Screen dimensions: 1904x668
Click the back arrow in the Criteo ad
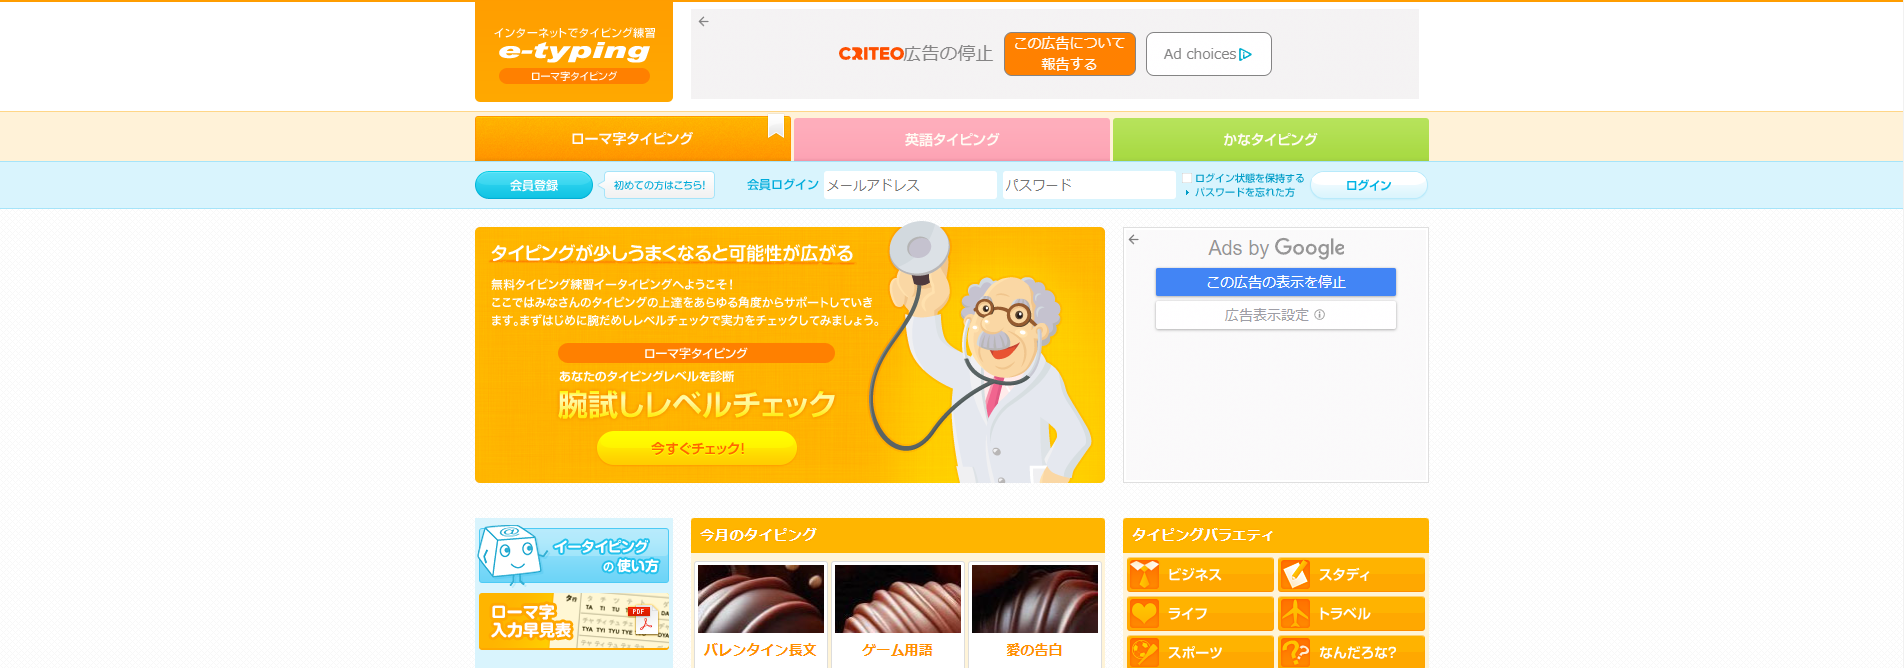[704, 21]
